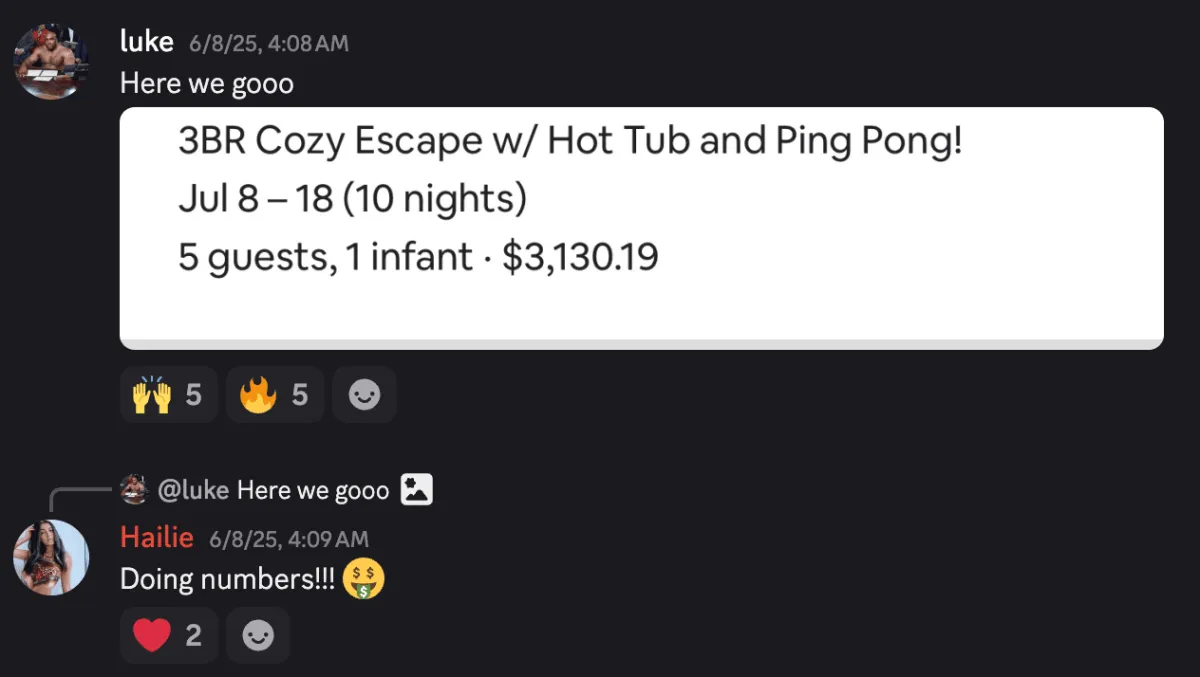Click the $3,130.19 price in the listing card

click(580, 257)
